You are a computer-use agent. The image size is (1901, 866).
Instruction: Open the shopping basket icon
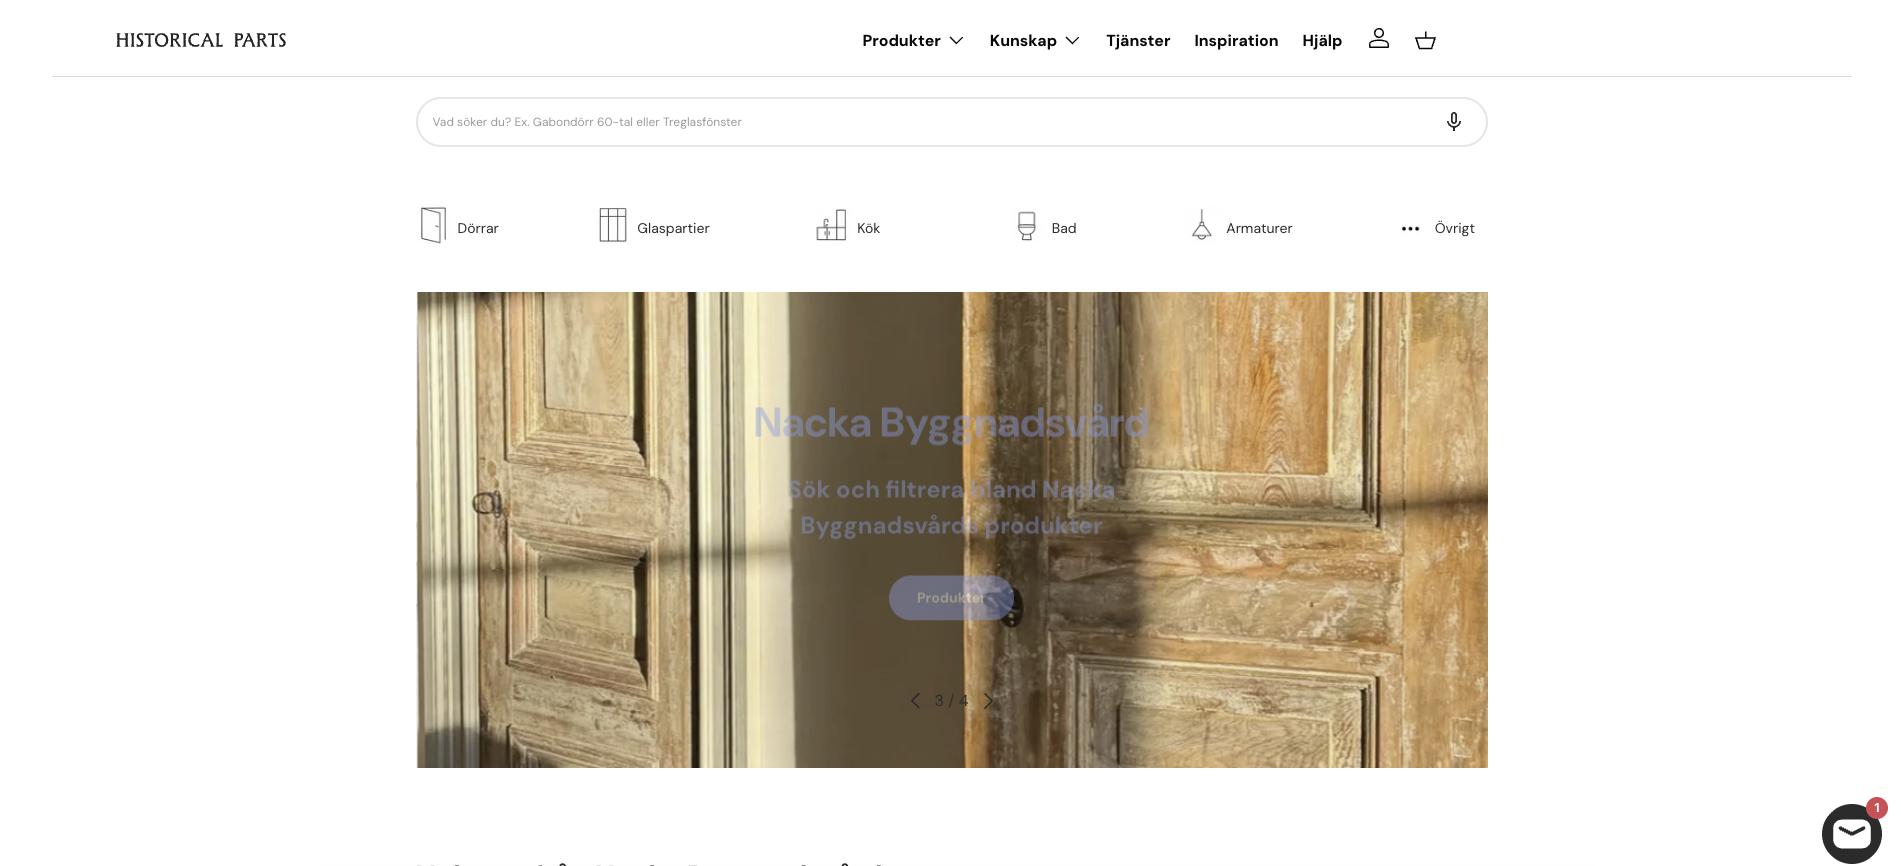click(1425, 40)
